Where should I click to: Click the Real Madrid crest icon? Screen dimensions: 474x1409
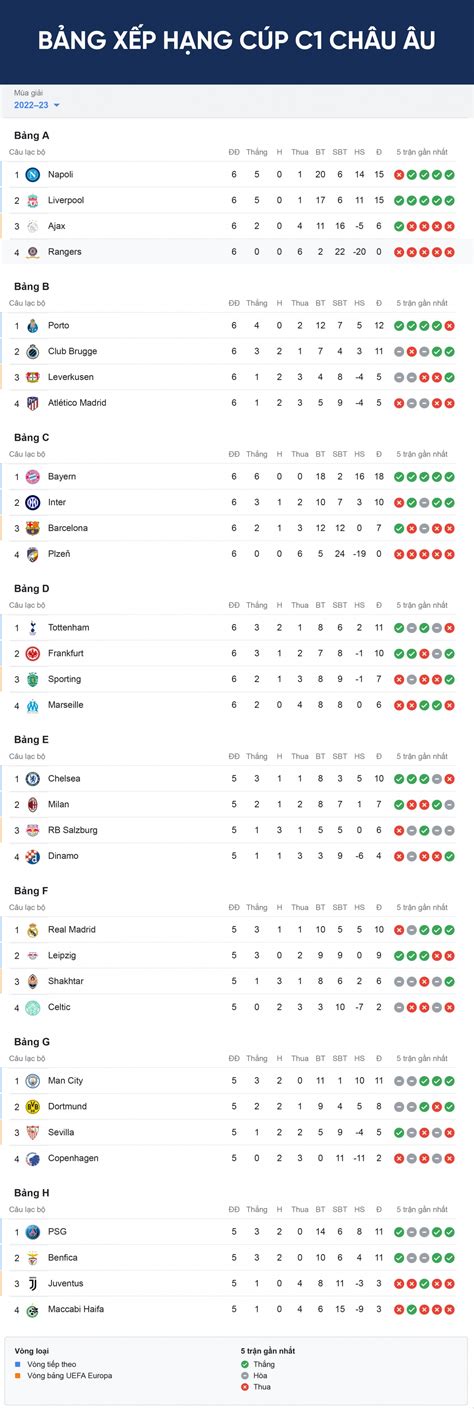(x=33, y=930)
